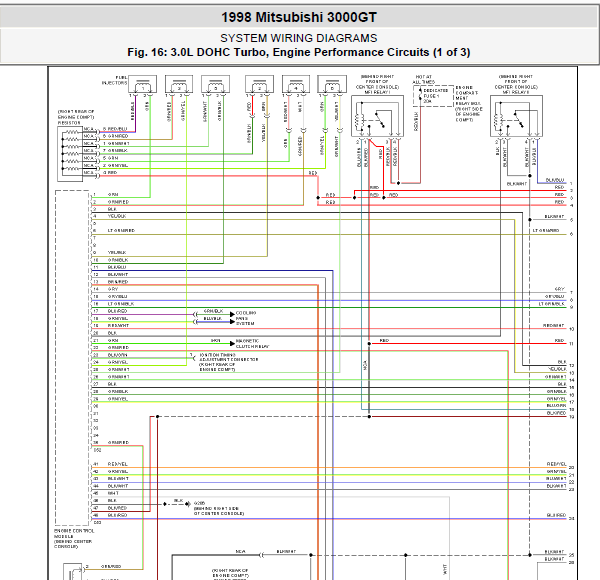Click the 'IGNITION TIMING ADJUSTMENT CONNECTOR' label

click(229, 357)
